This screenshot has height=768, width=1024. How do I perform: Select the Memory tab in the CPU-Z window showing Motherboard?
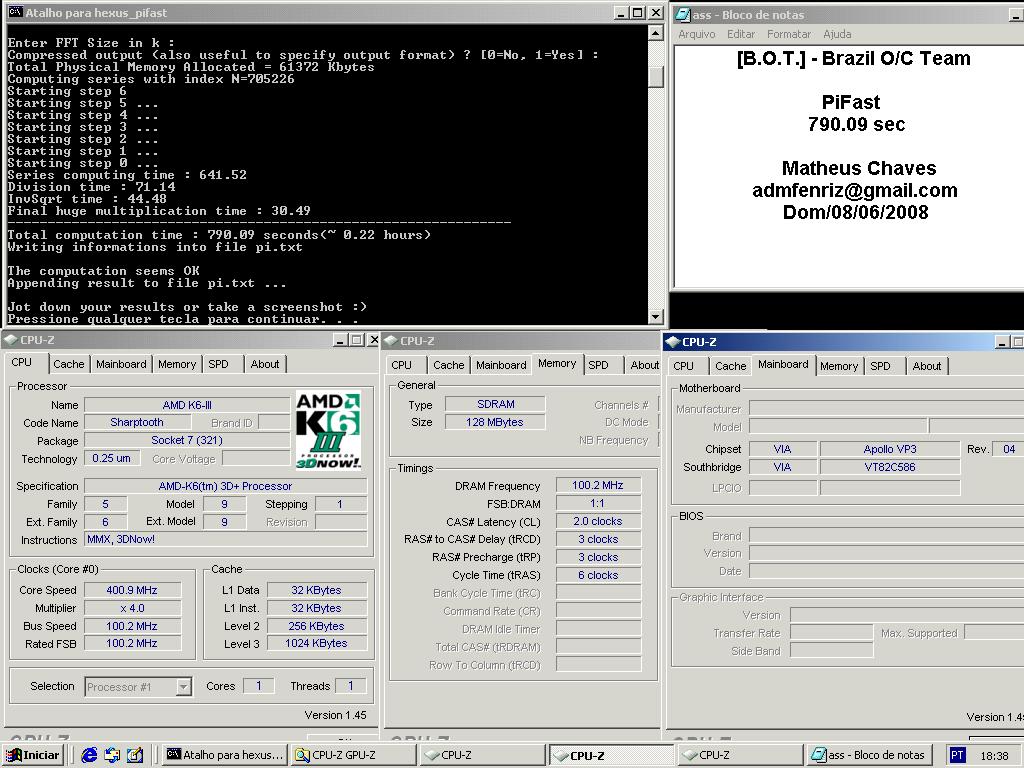[839, 366]
